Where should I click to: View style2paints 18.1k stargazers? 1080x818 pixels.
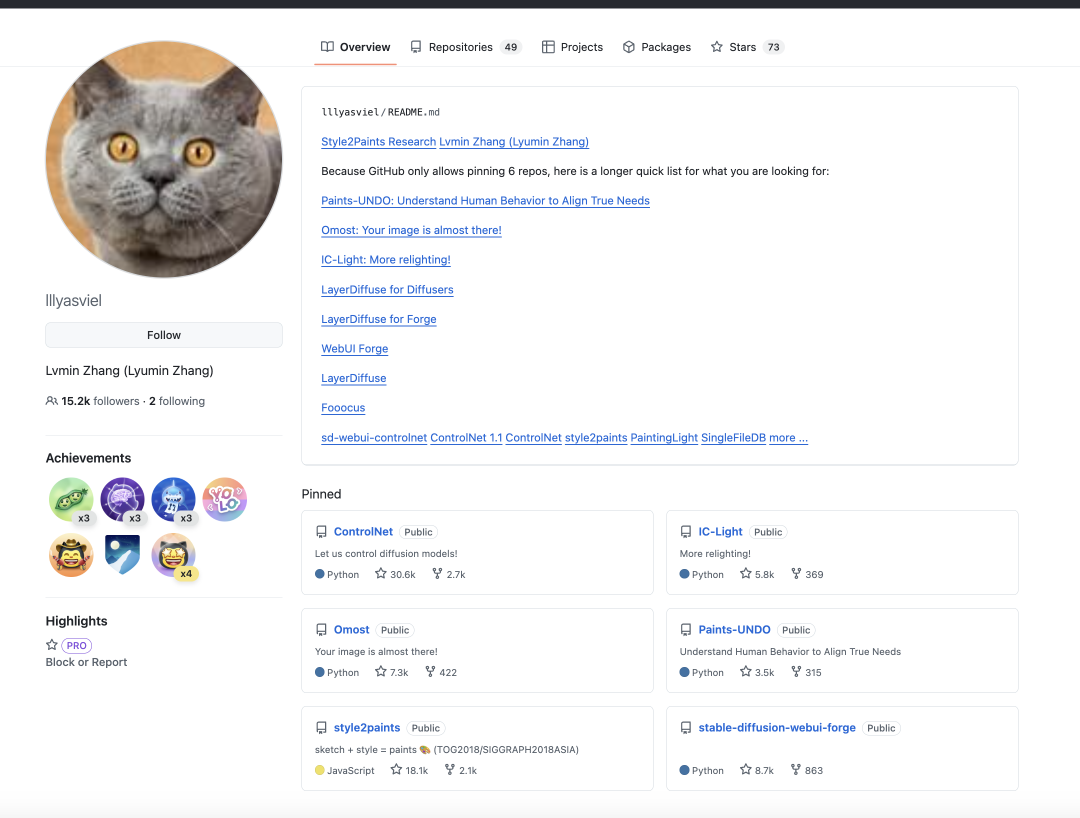409,770
